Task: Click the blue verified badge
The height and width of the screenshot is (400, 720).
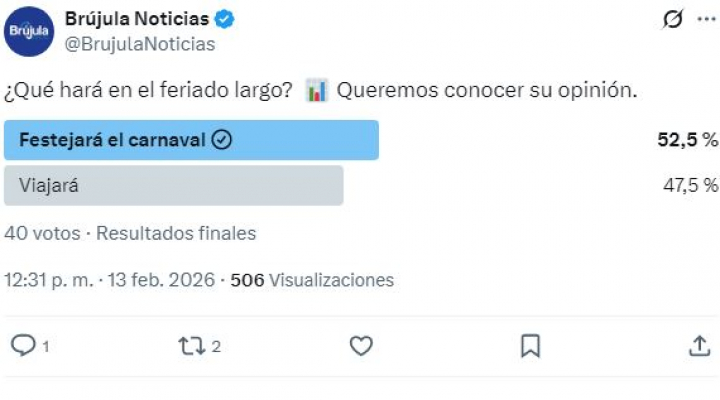Action: (x=226, y=19)
